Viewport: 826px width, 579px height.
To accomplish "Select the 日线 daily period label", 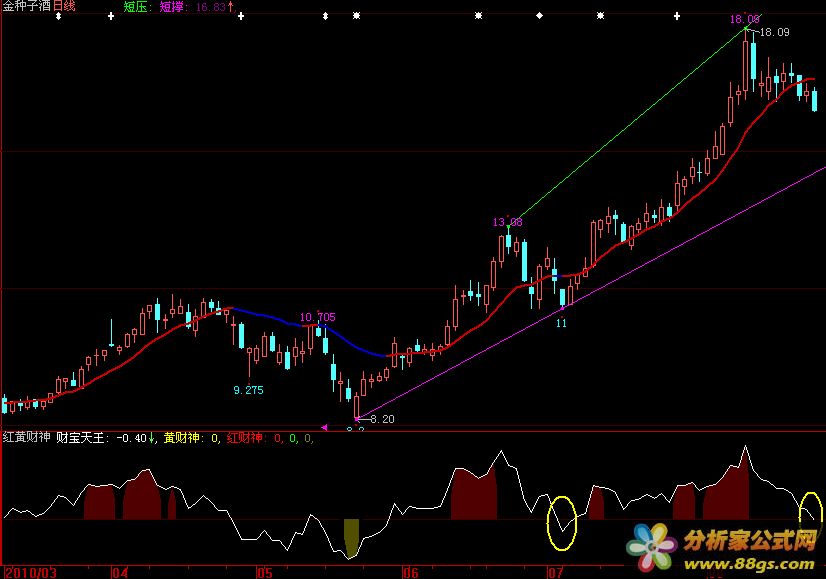I will pyautogui.click(x=64, y=6).
